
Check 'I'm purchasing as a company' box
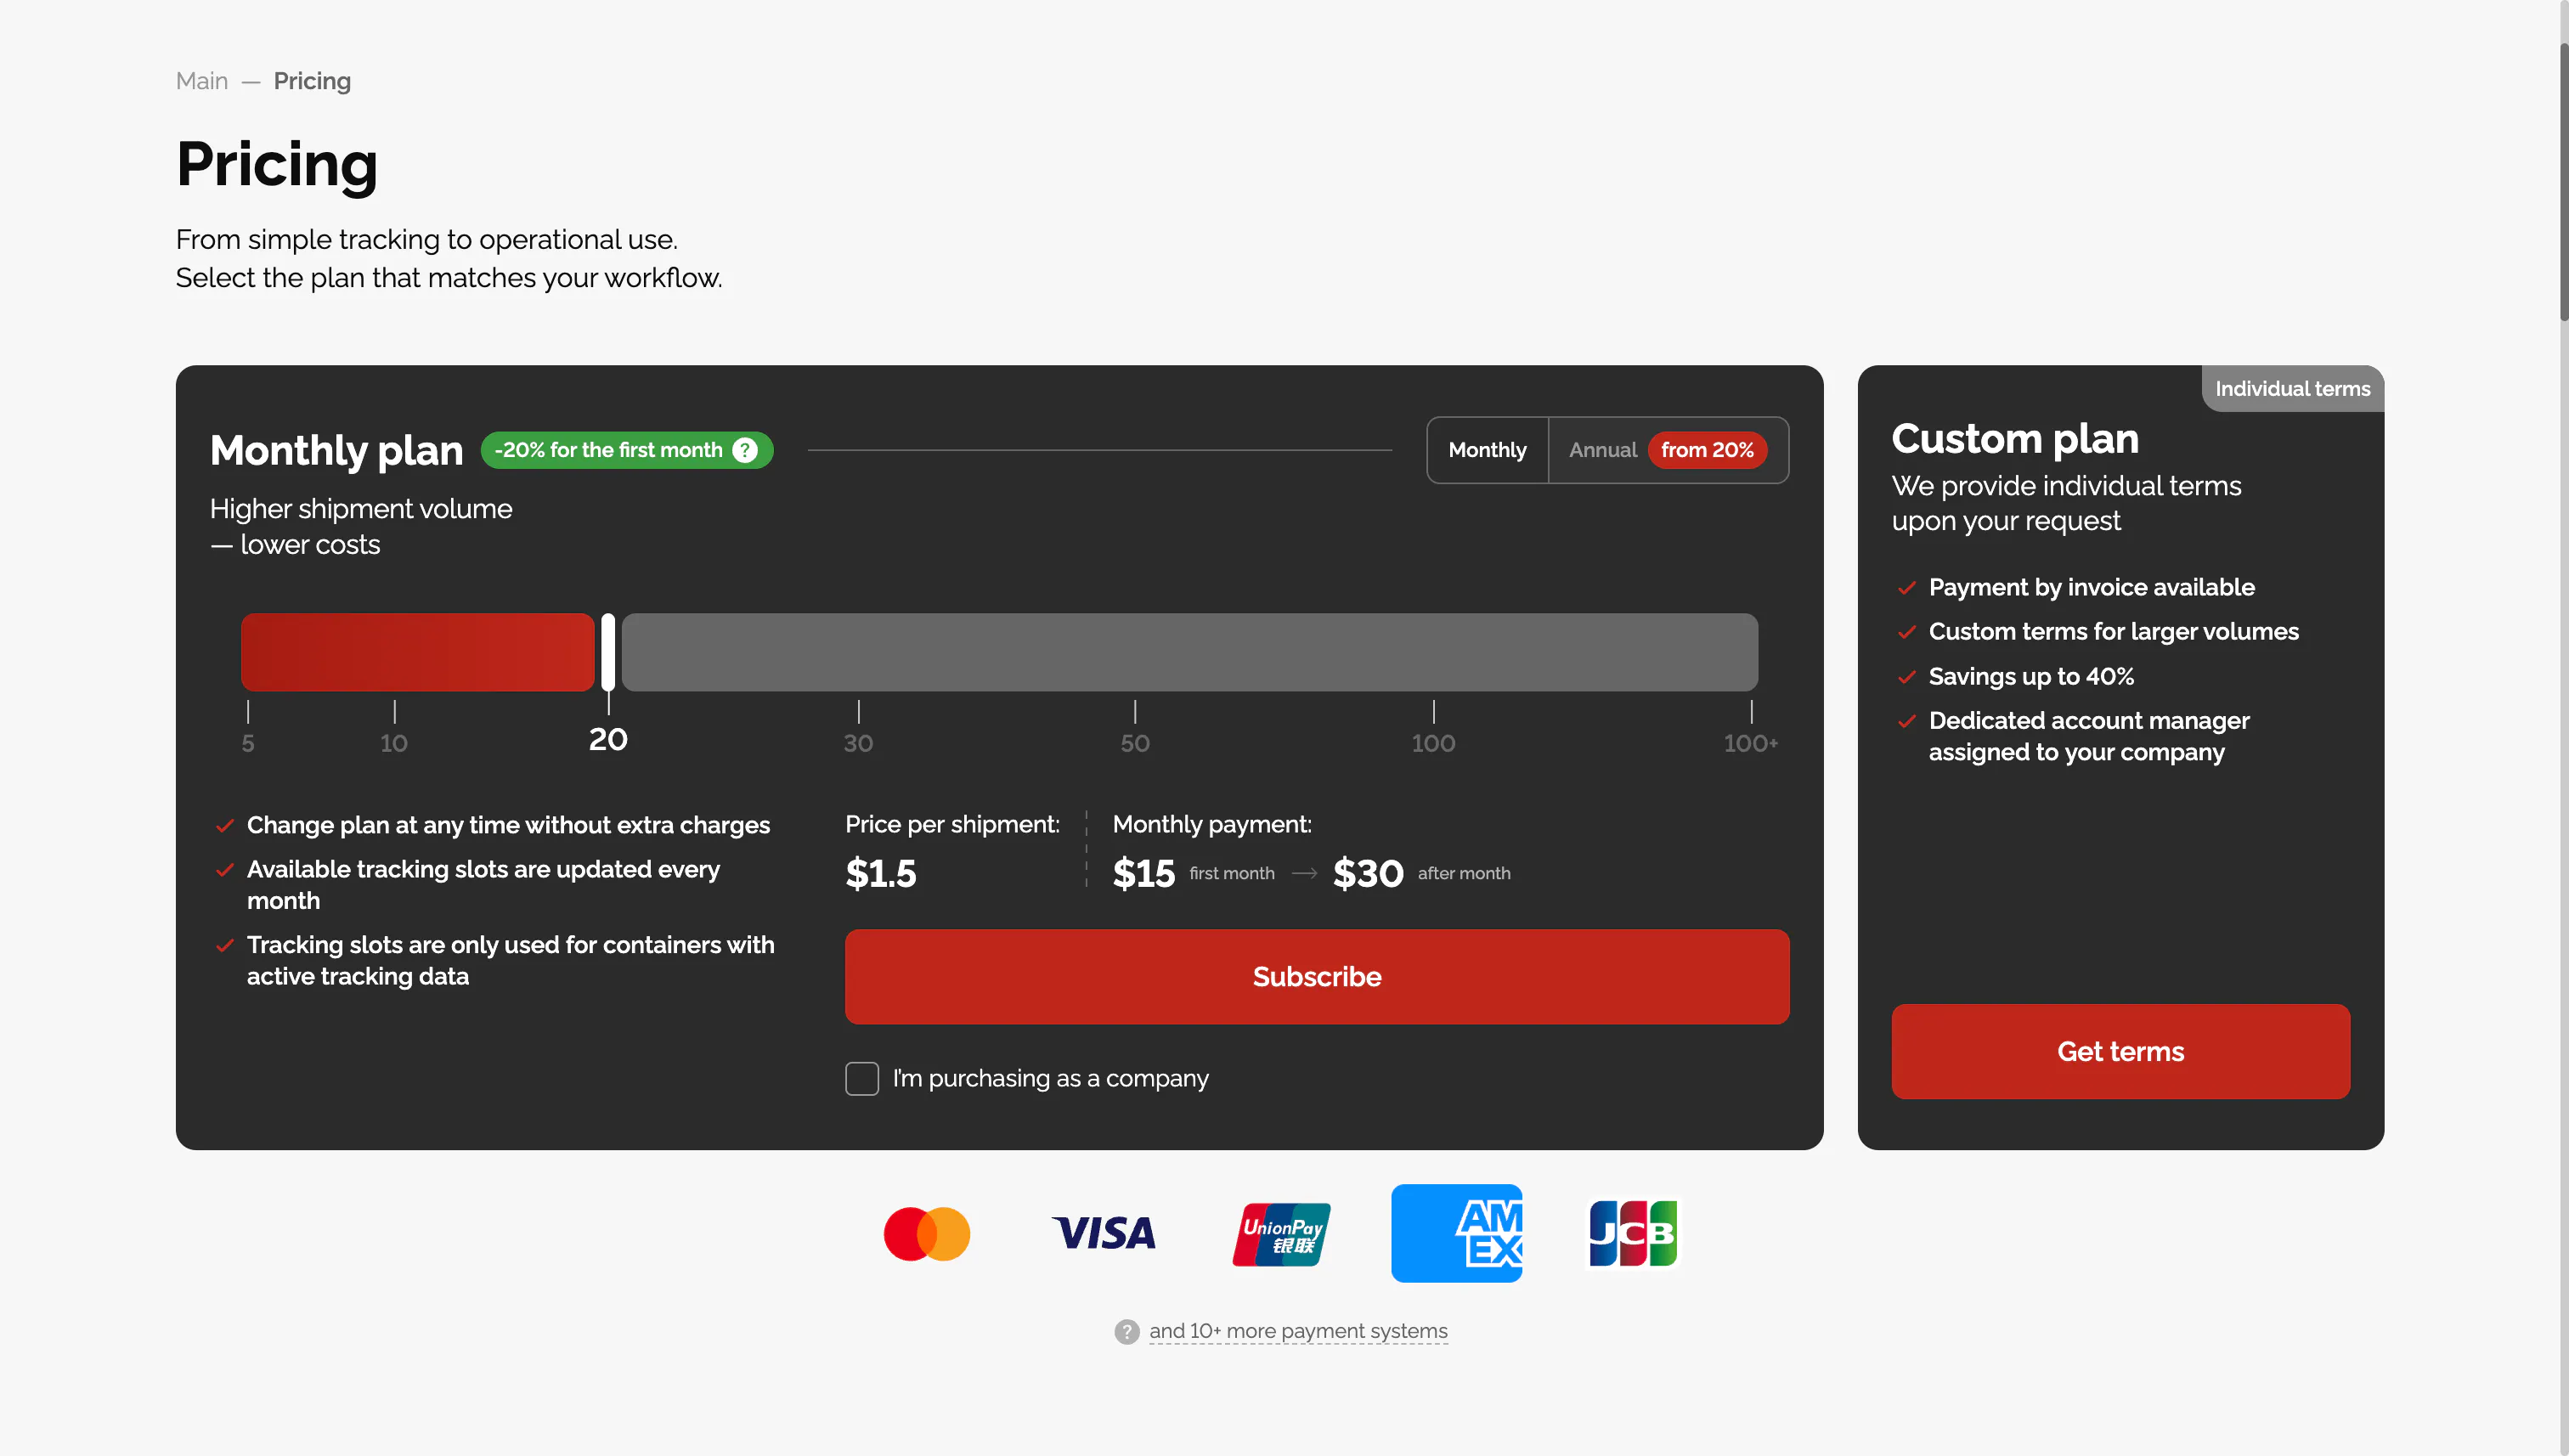(862, 1079)
